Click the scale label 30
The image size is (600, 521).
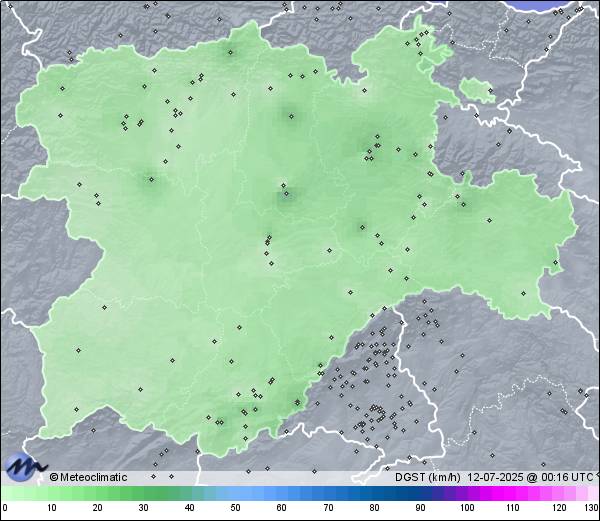[x=143, y=508]
